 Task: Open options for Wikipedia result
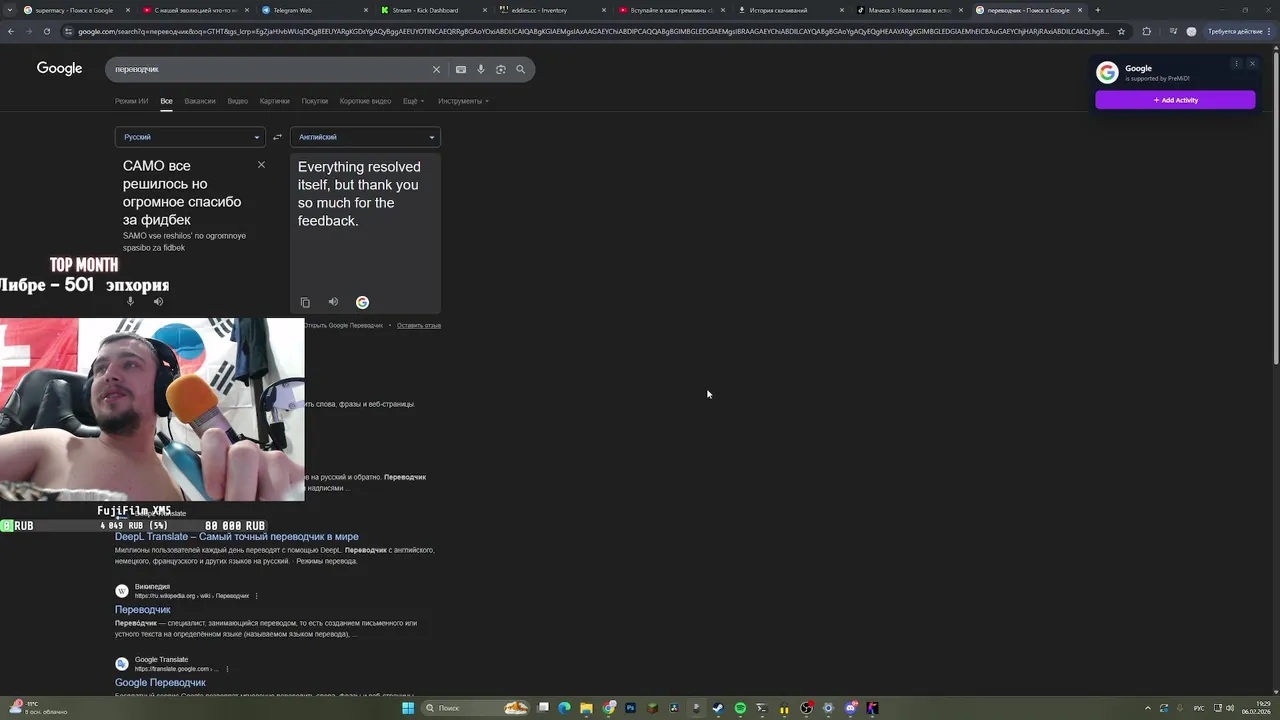coord(256,596)
